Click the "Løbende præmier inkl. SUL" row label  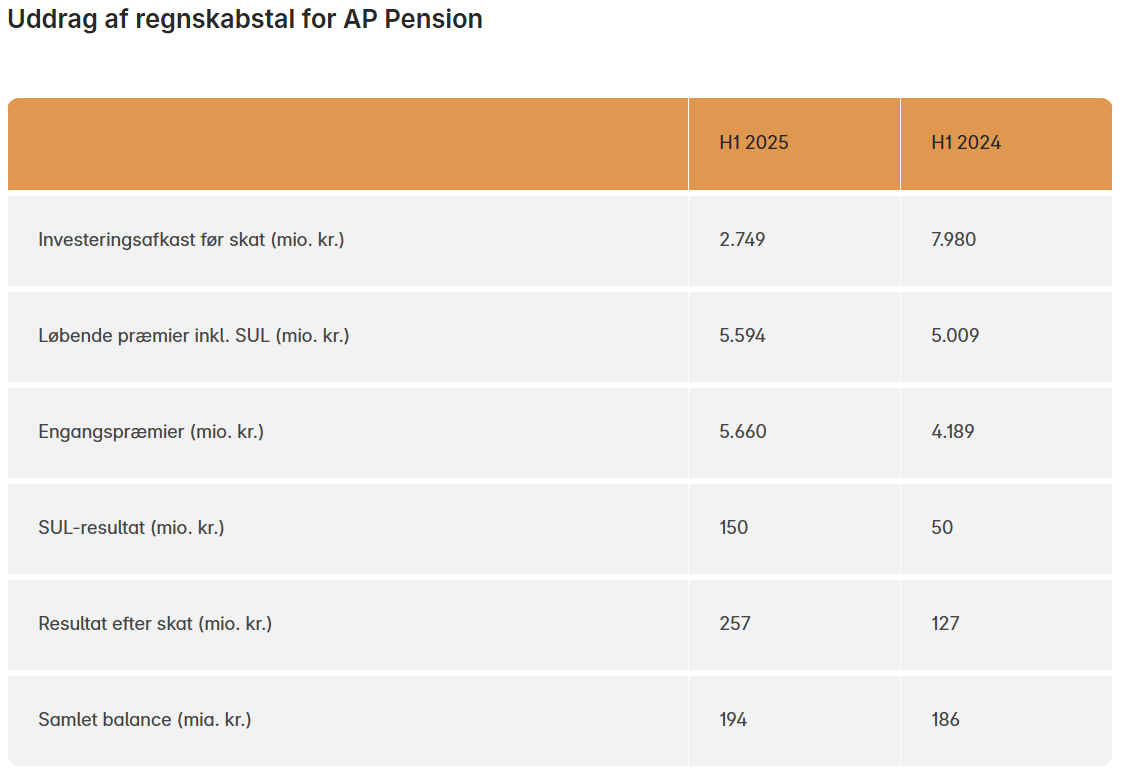pyautogui.click(x=194, y=336)
